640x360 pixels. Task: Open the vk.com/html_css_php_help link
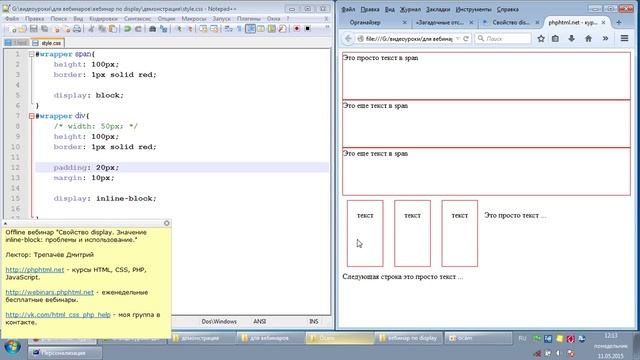point(58,315)
